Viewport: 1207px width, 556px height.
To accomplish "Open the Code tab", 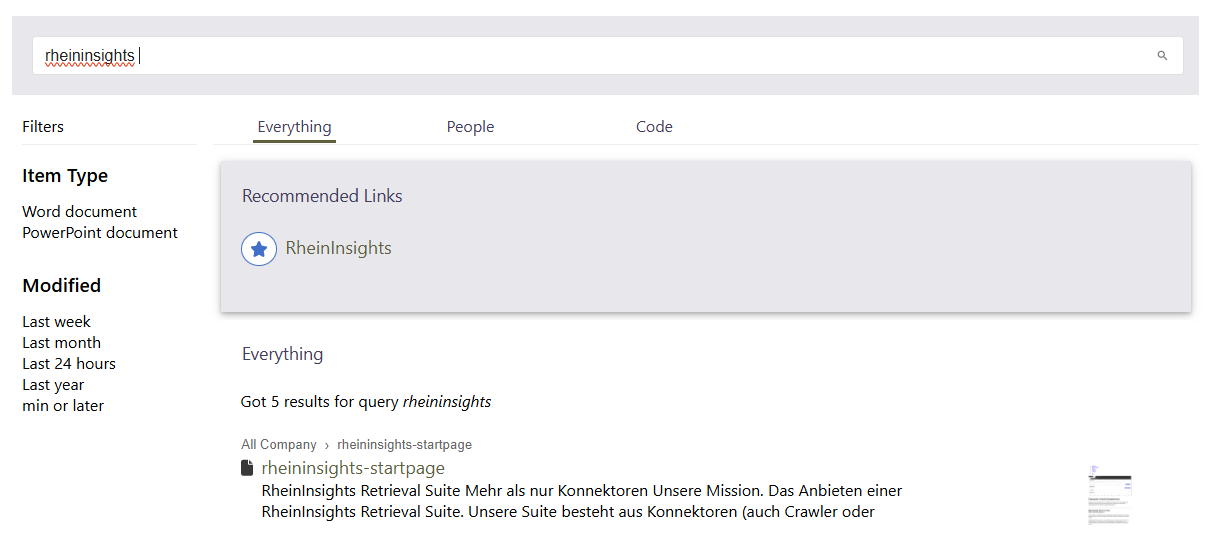I will (654, 127).
